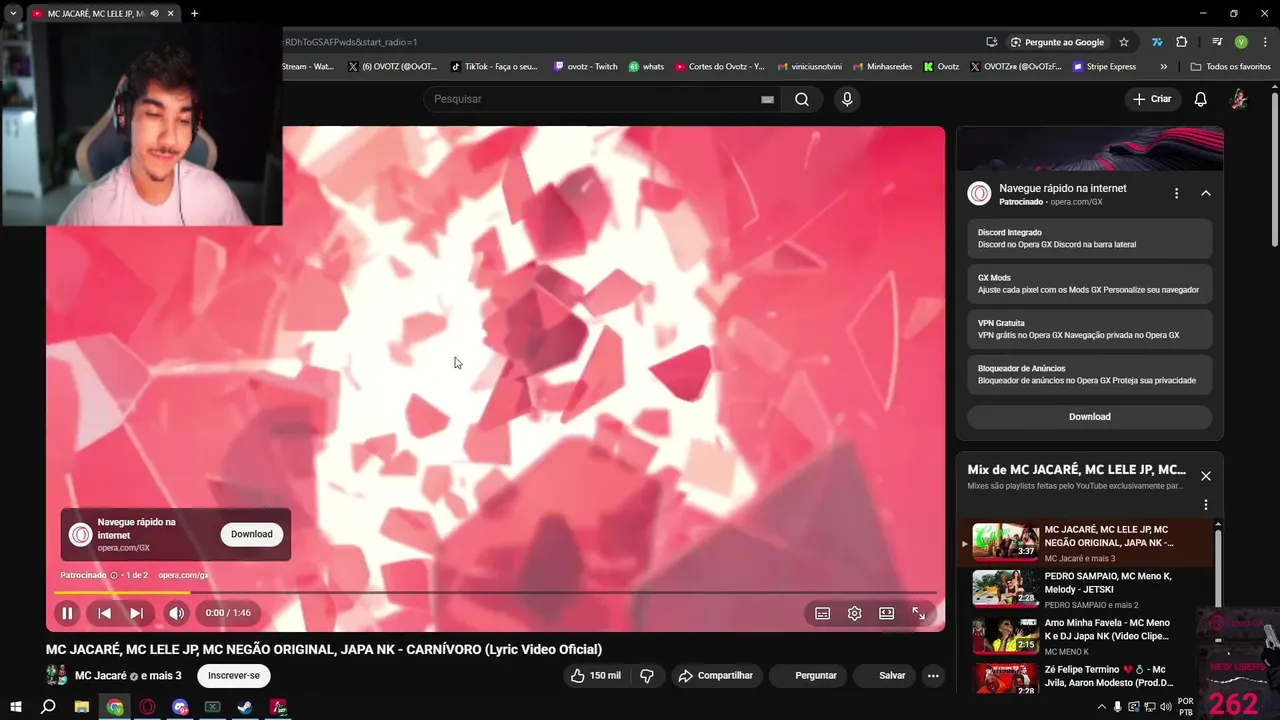The image size is (1280, 720).
Task: Seek on the video progress bar
Action: 495,592
